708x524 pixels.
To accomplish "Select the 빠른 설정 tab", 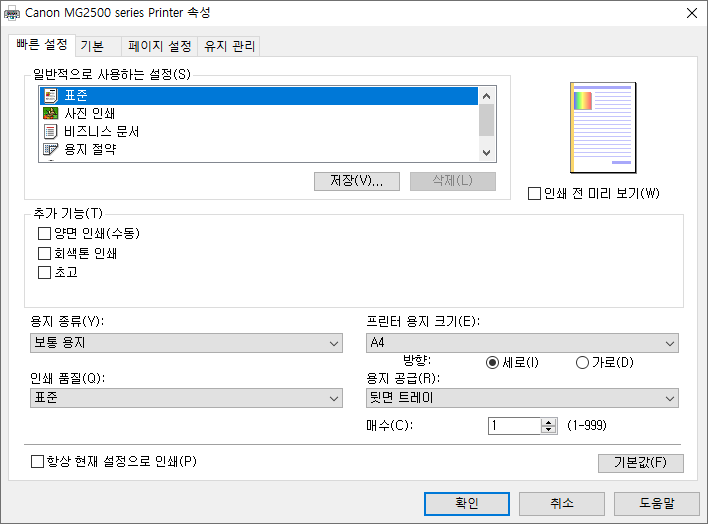I will (x=42, y=45).
